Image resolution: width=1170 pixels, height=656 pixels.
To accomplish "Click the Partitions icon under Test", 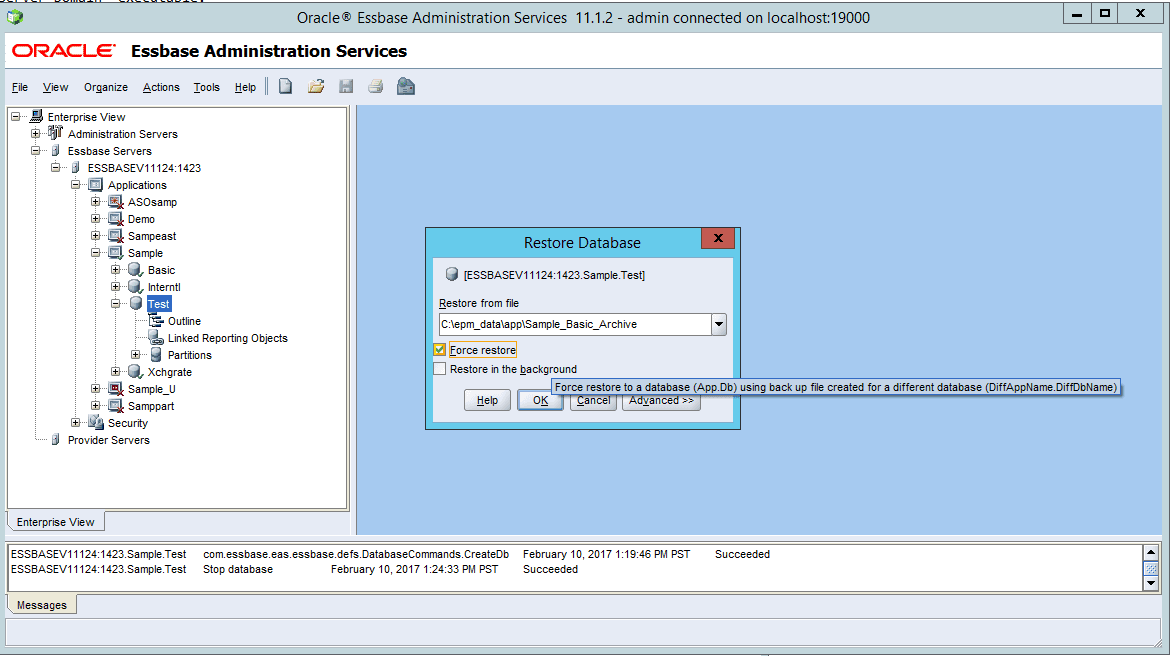I will click(x=158, y=354).
